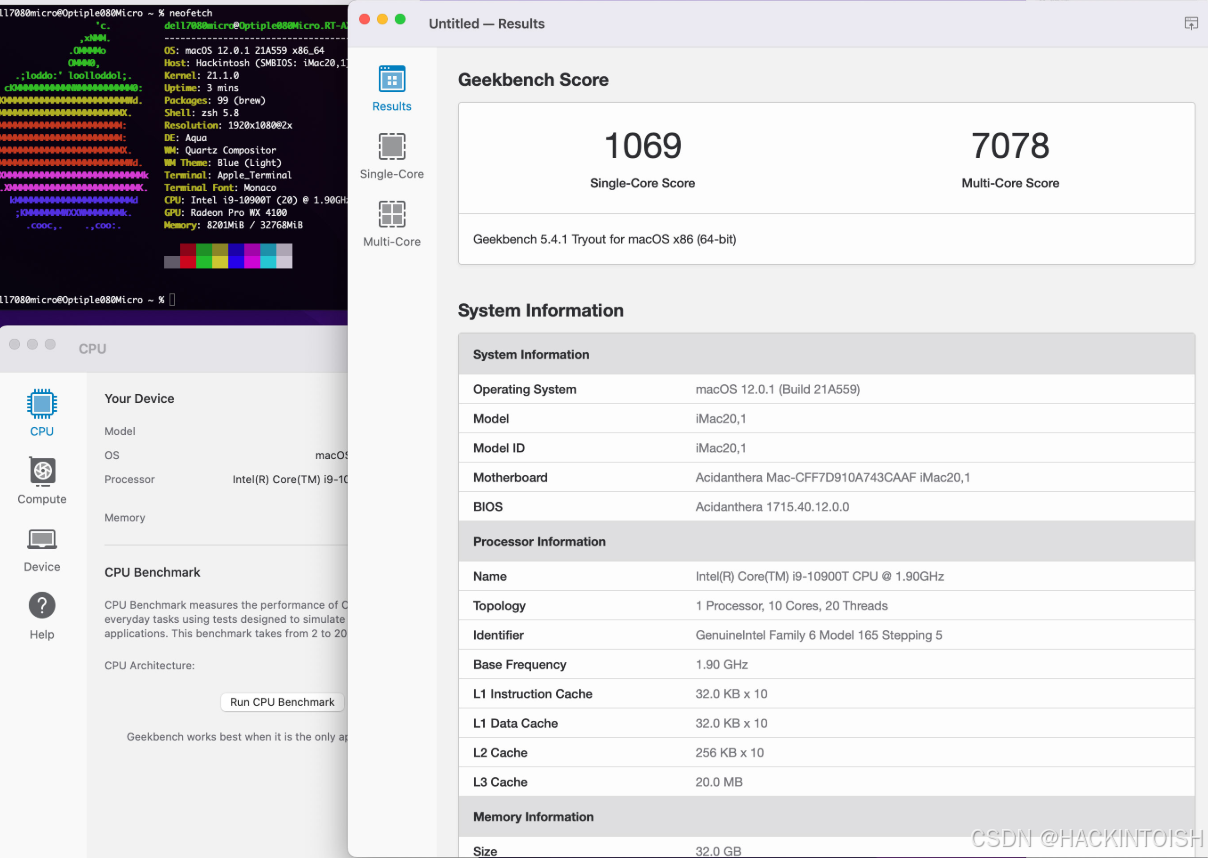Select the Geekbench 5.4.1 Tryout version text
The width and height of the screenshot is (1208, 858).
[604, 240]
